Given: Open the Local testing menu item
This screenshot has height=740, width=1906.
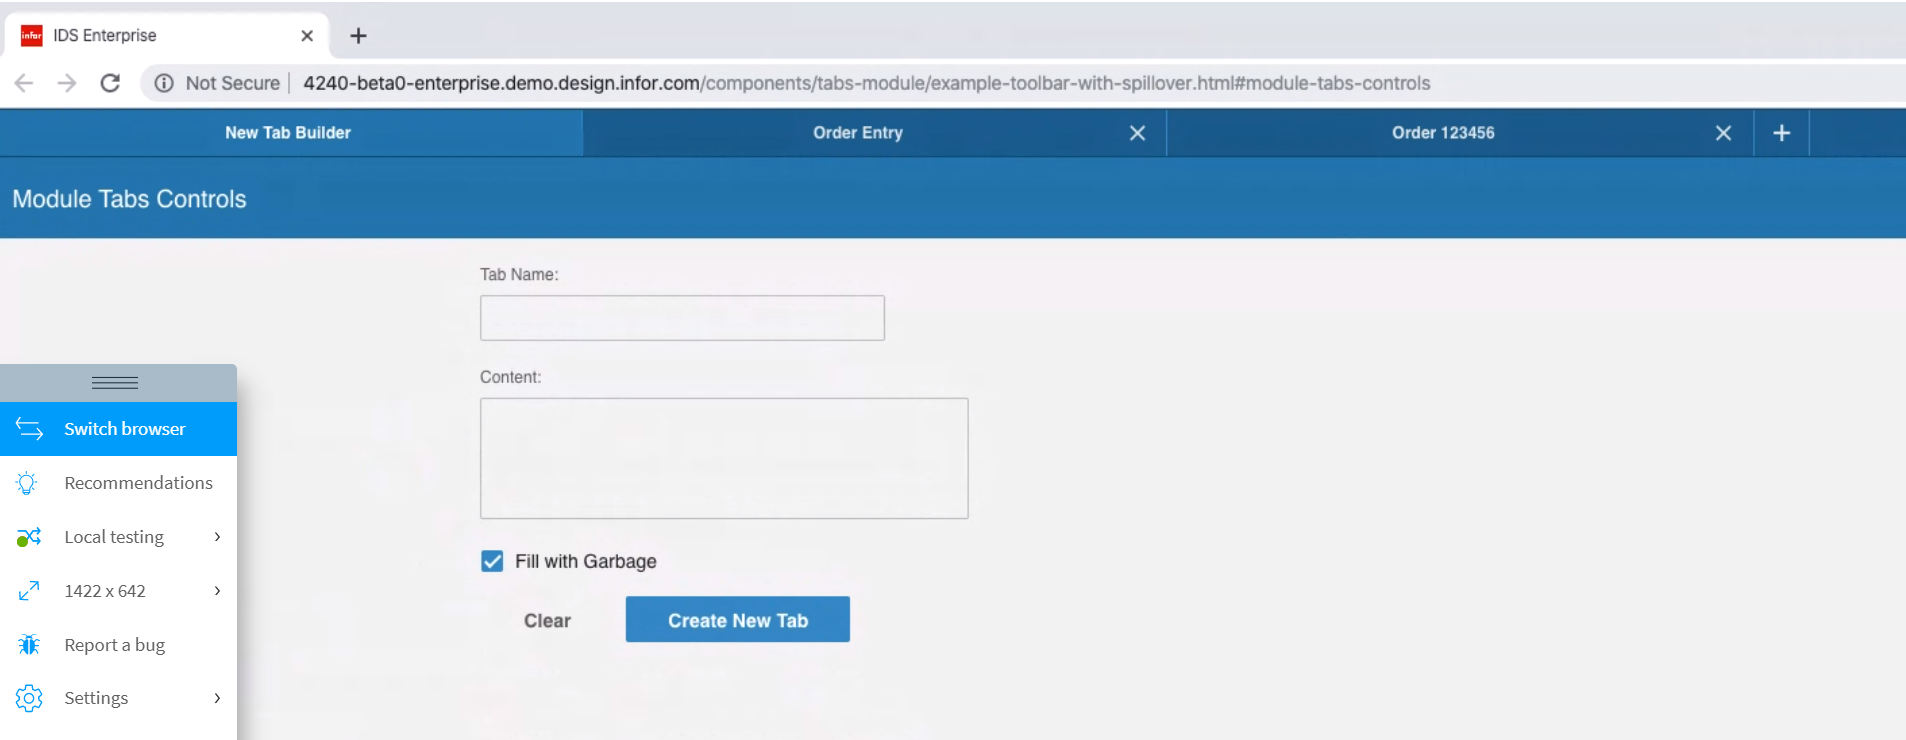Looking at the screenshot, I should coord(118,537).
